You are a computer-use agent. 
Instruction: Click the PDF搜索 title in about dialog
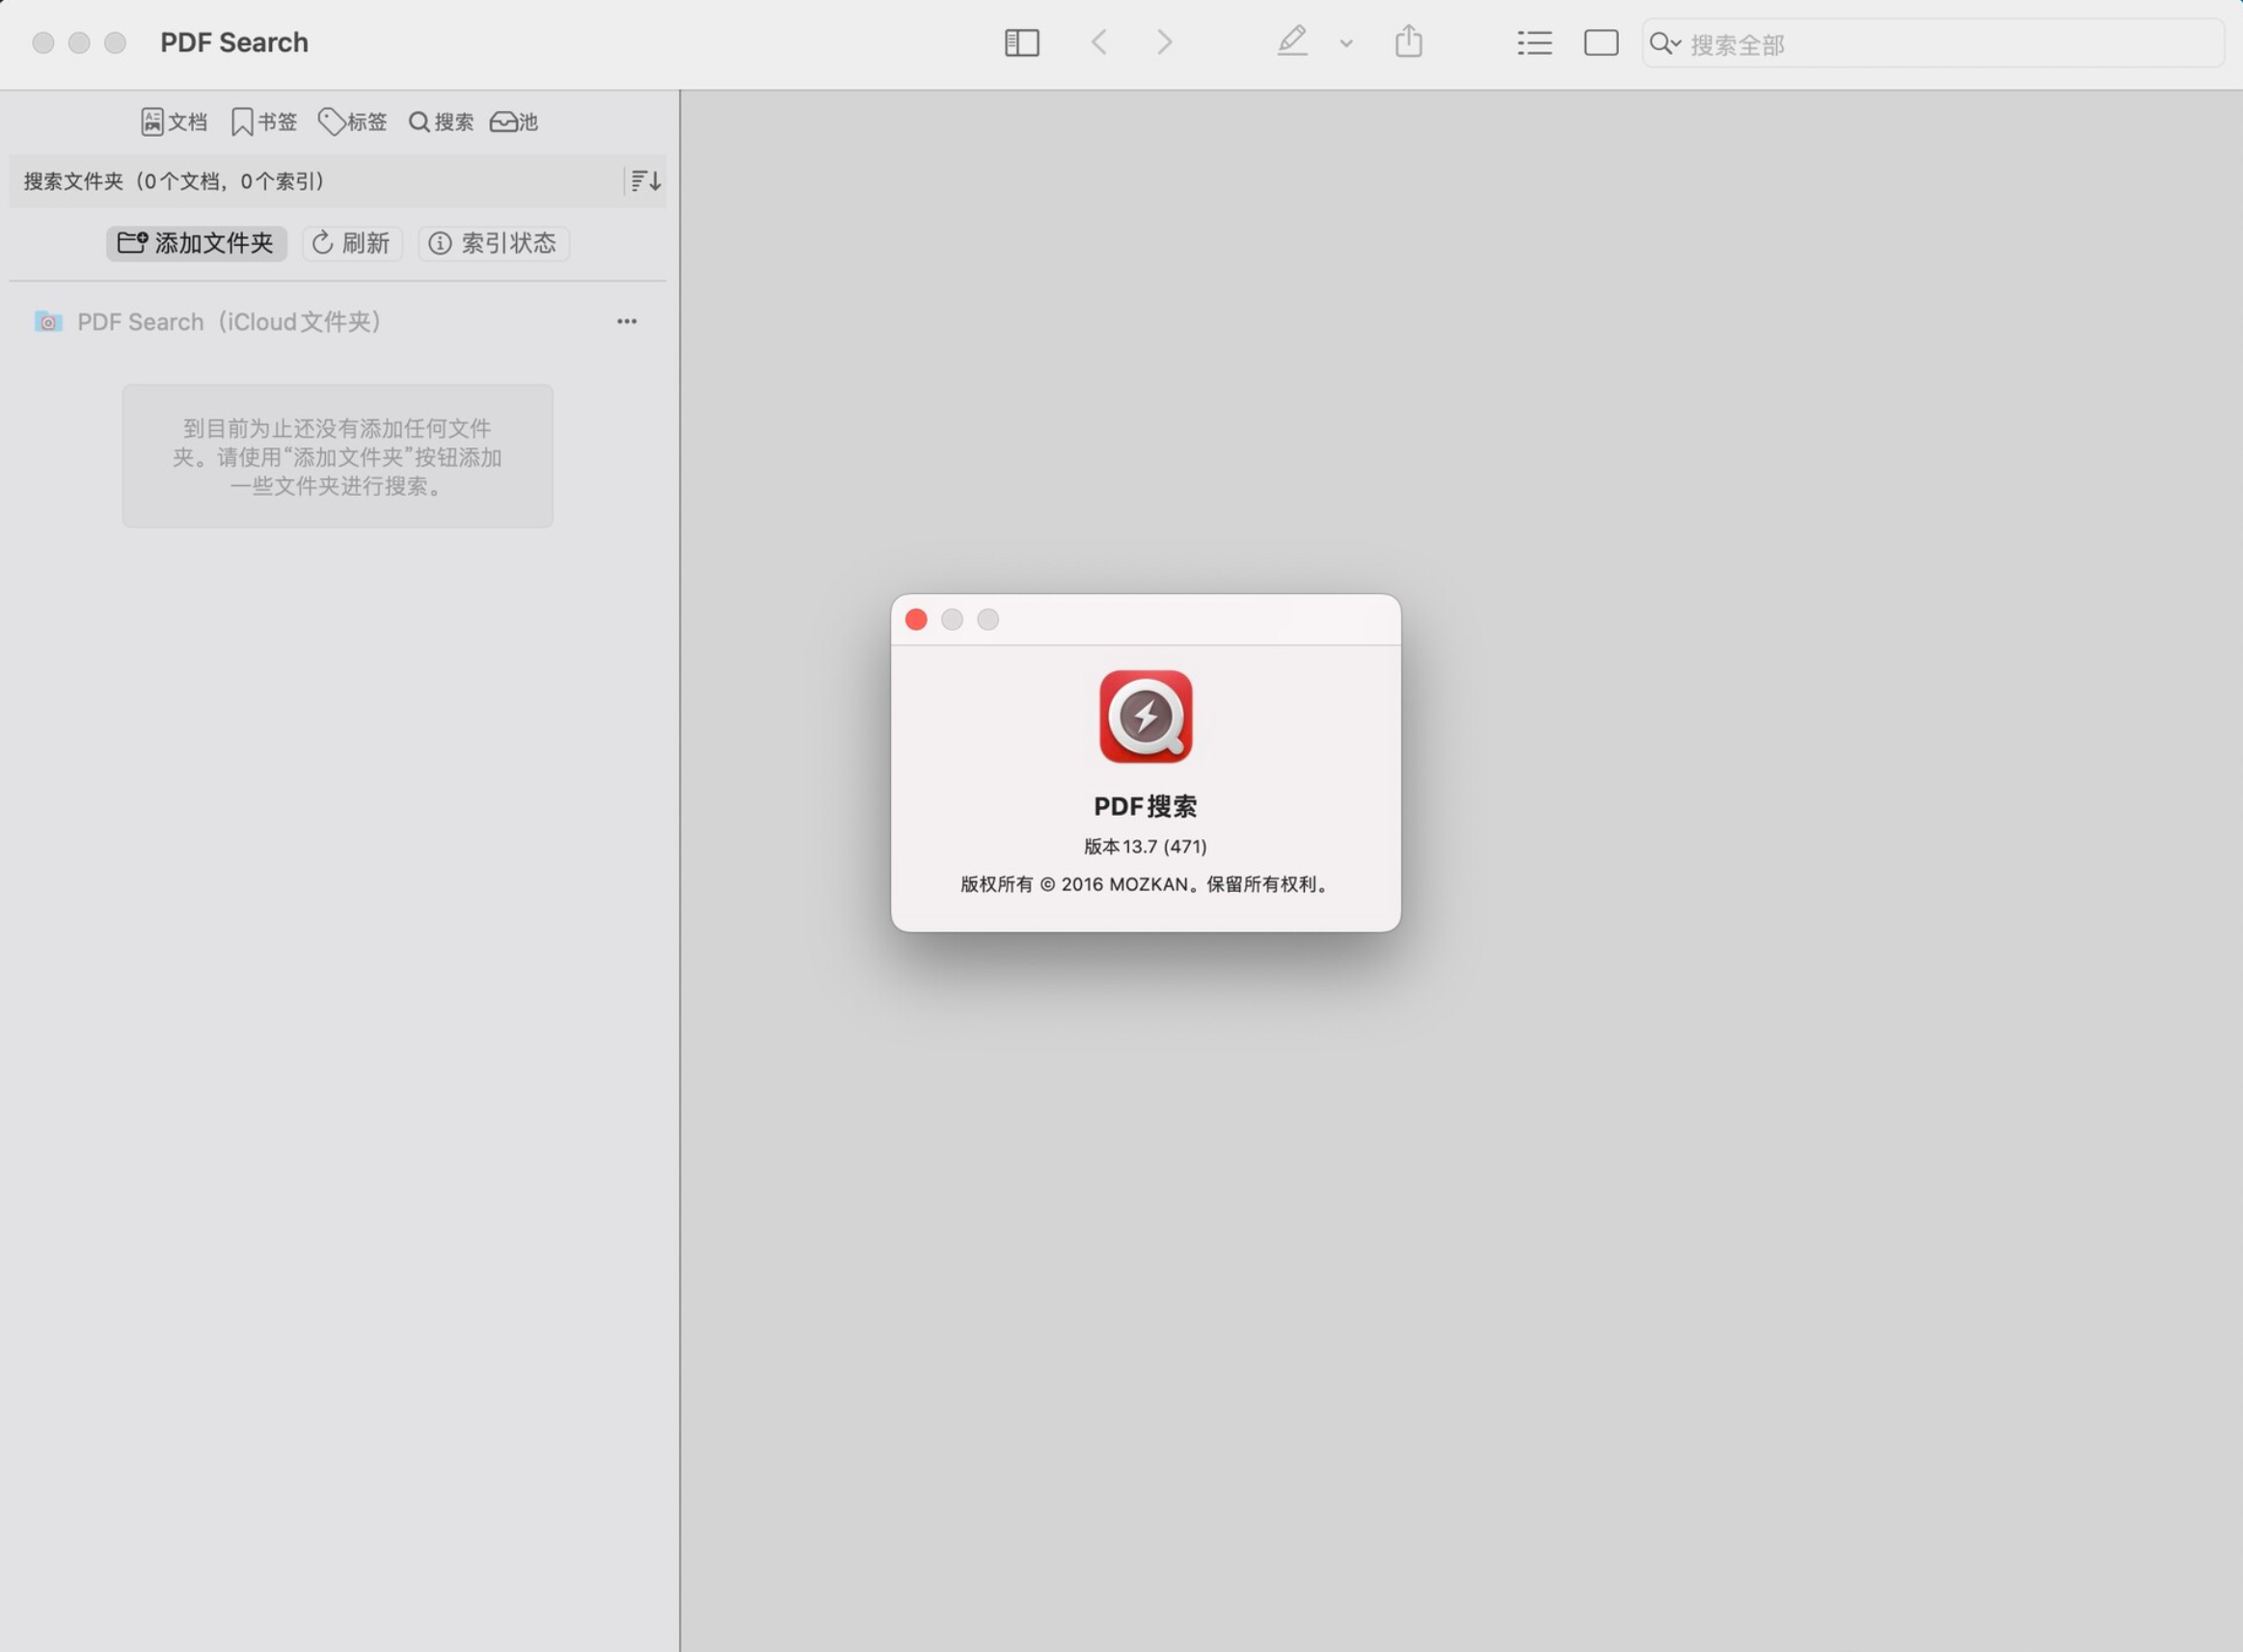click(1145, 806)
